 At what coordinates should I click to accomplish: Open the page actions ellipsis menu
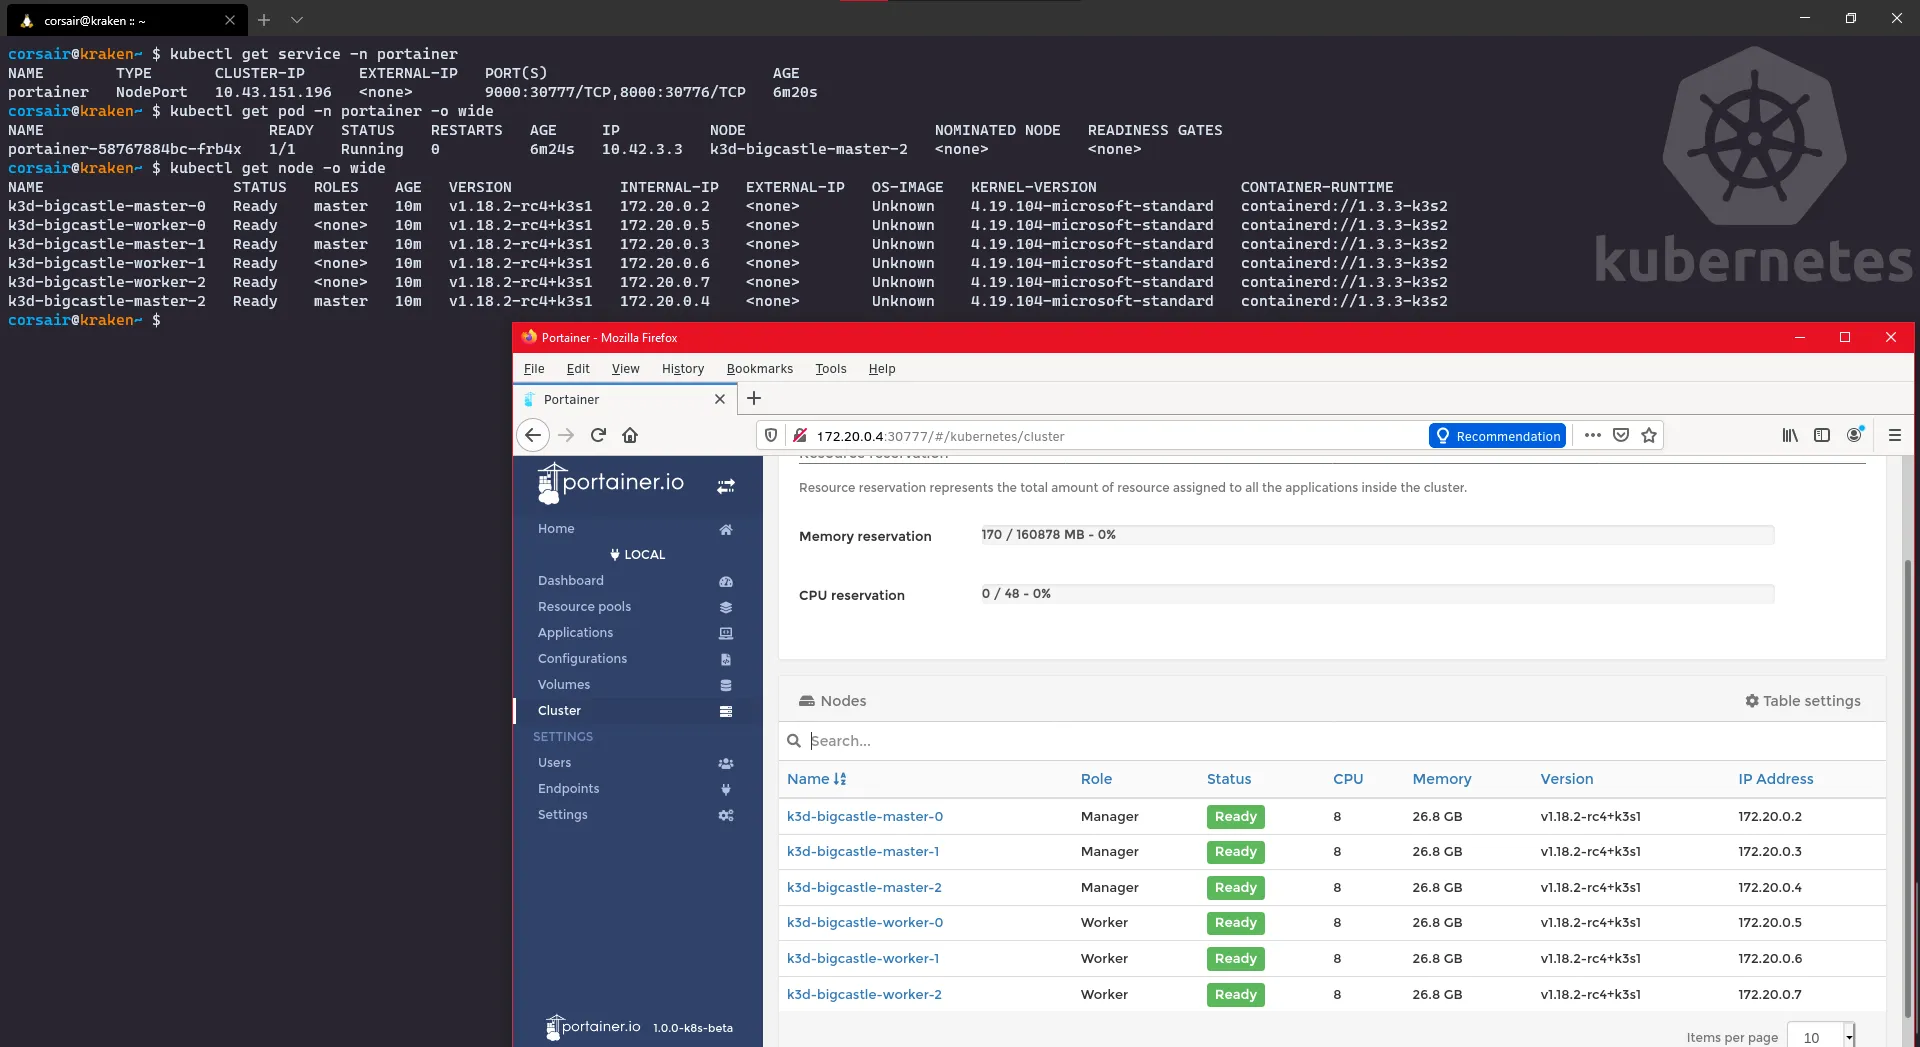point(1593,435)
